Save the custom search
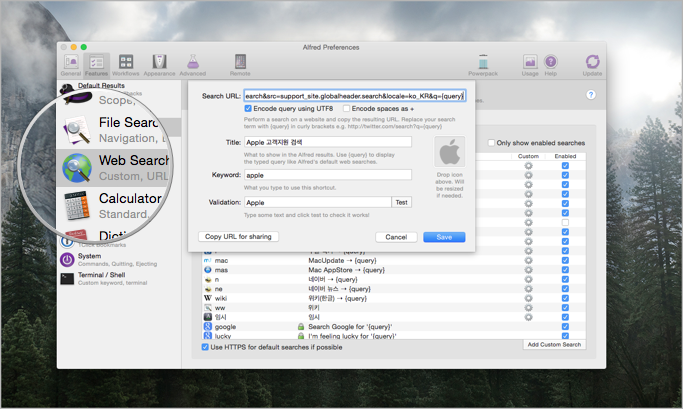Image resolution: width=683 pixels, height=409 pixels. [444, 237]
